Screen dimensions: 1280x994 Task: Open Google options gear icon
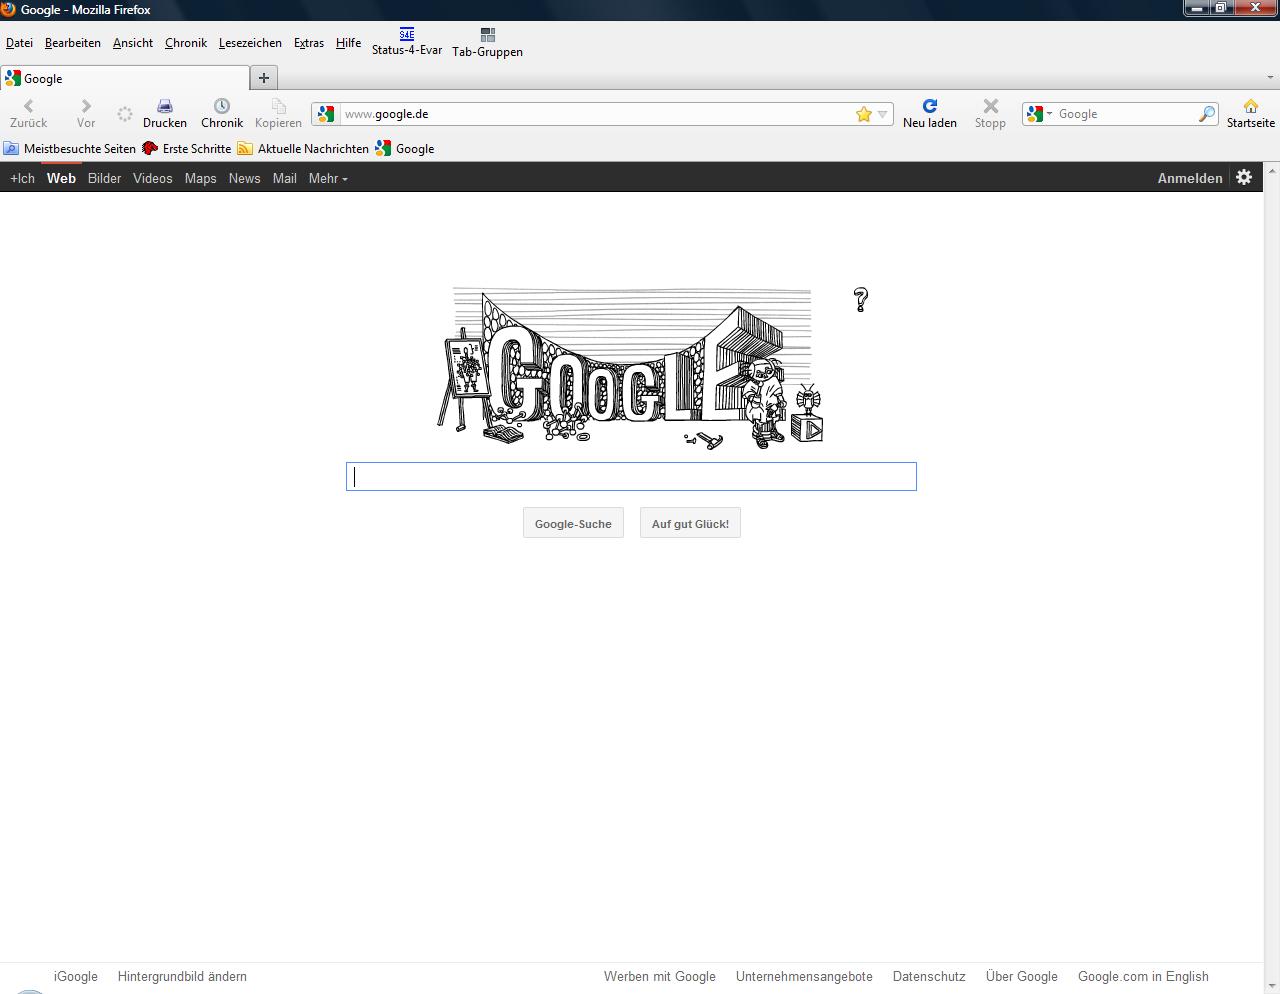pyautogui.click(x=1244, y=177)
